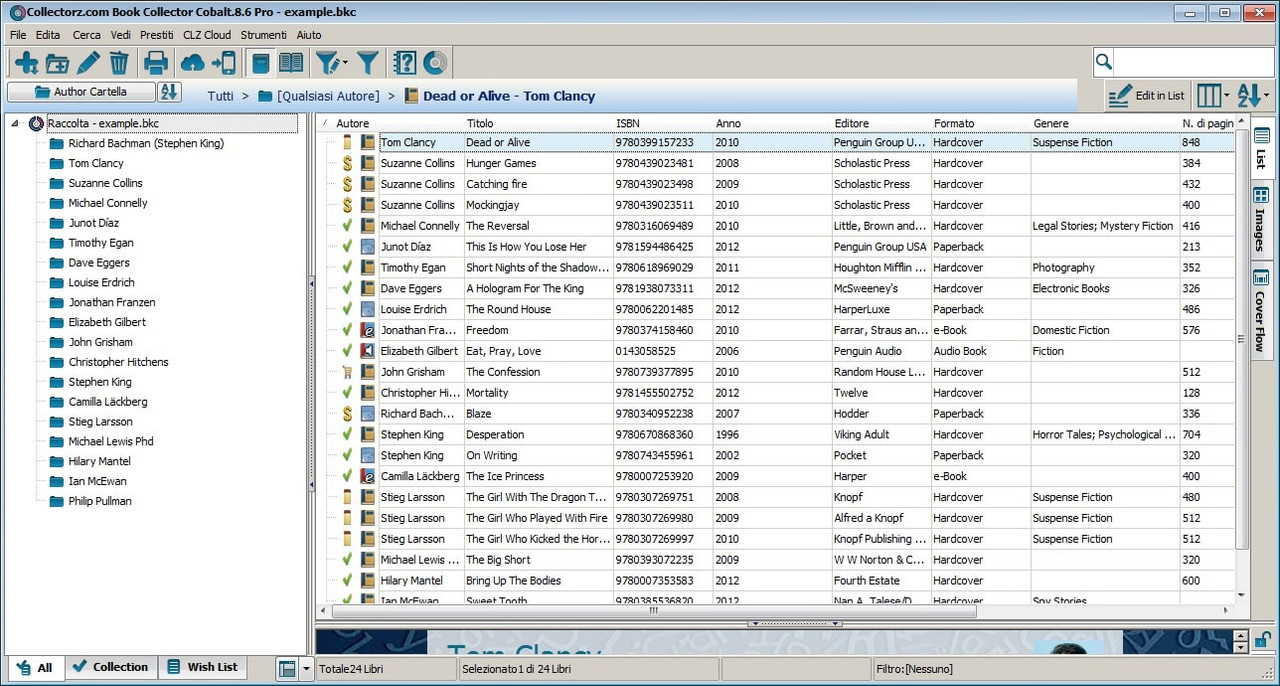Open the Strumenti menu
Screen dimensions: 1280x686
coord(264,35)
